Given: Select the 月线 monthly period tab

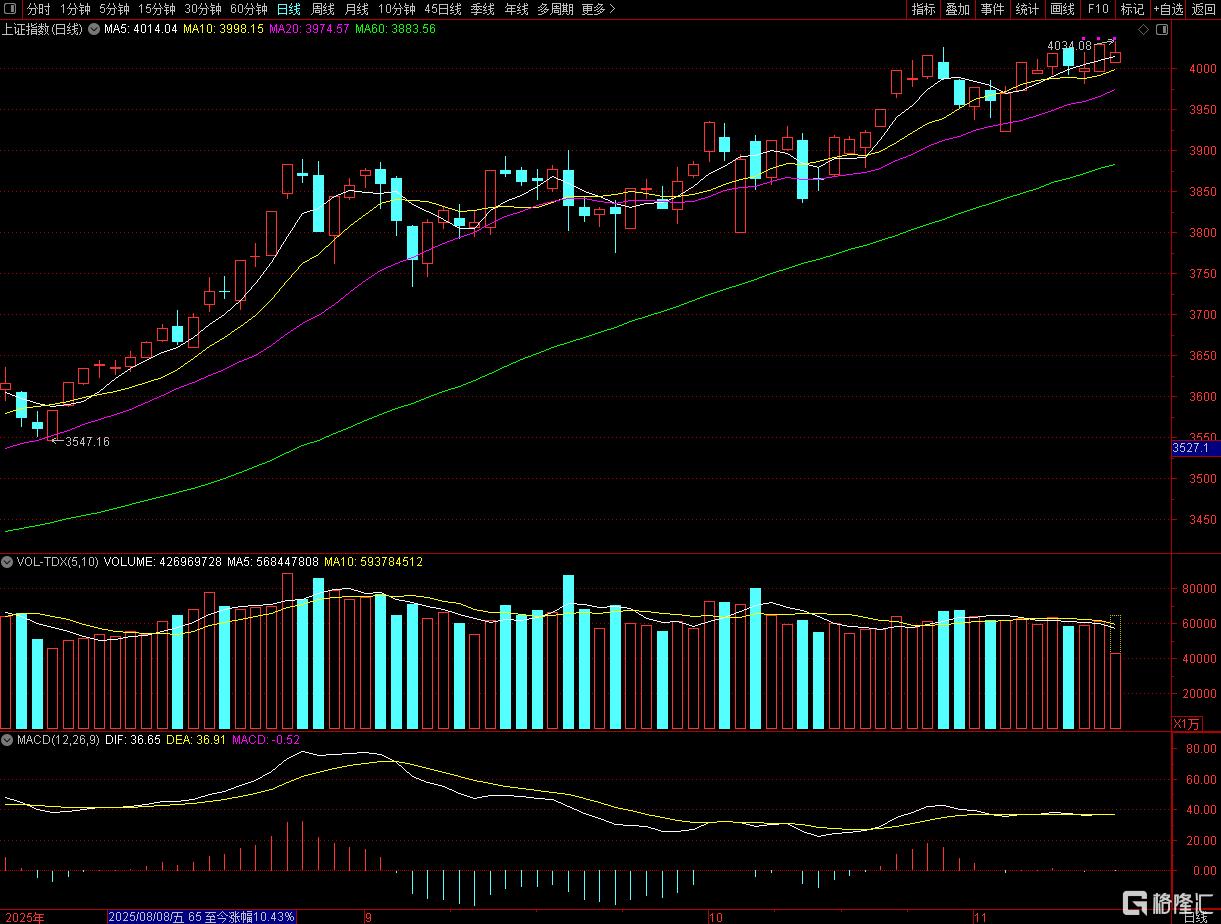Looking at the screenshot, I should [x=356, y=9].
